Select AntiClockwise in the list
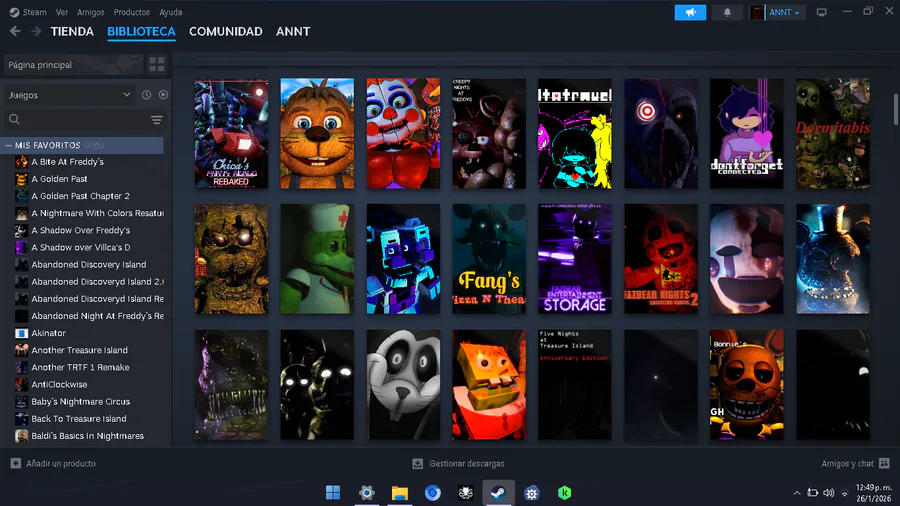Viewport: 900px width, 506px height. tap(59, 384)
